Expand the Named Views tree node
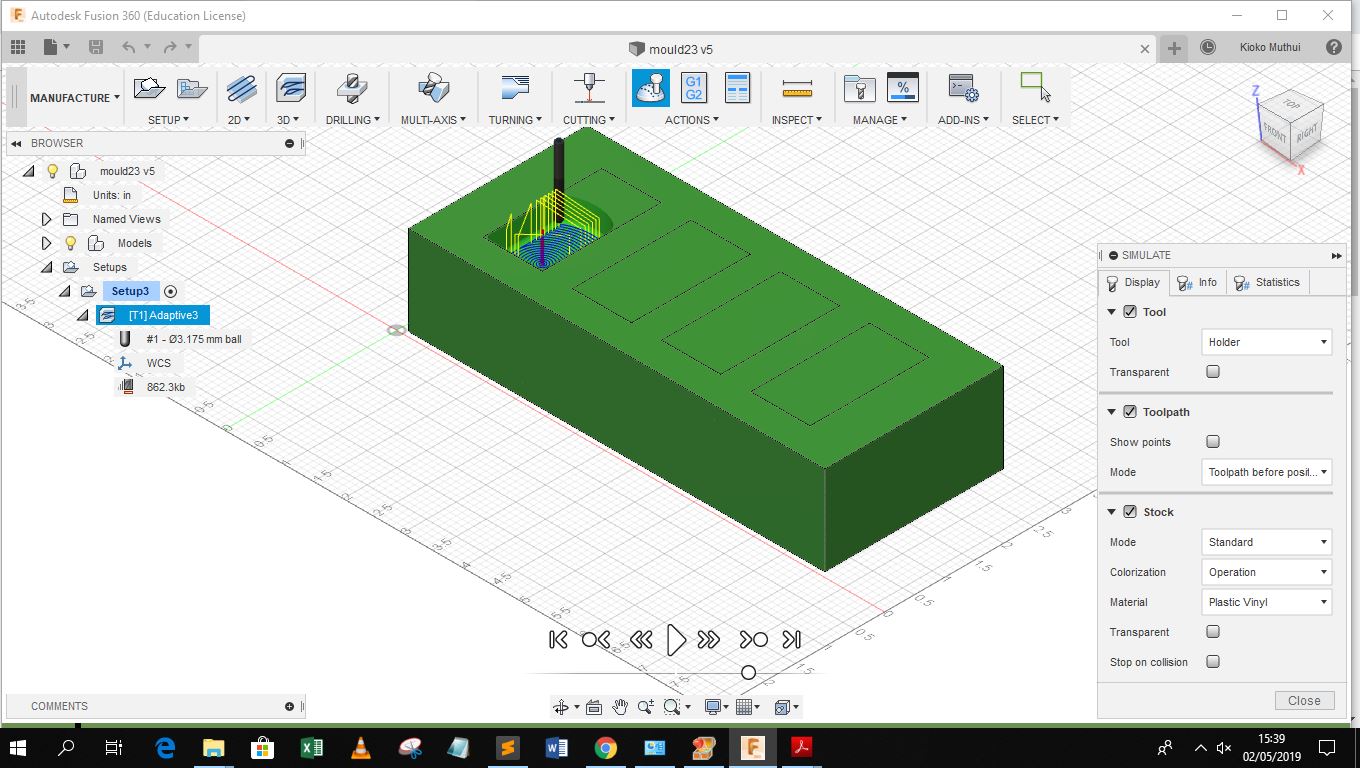Viewport: 1360px width, 768px height. [46, 219]
